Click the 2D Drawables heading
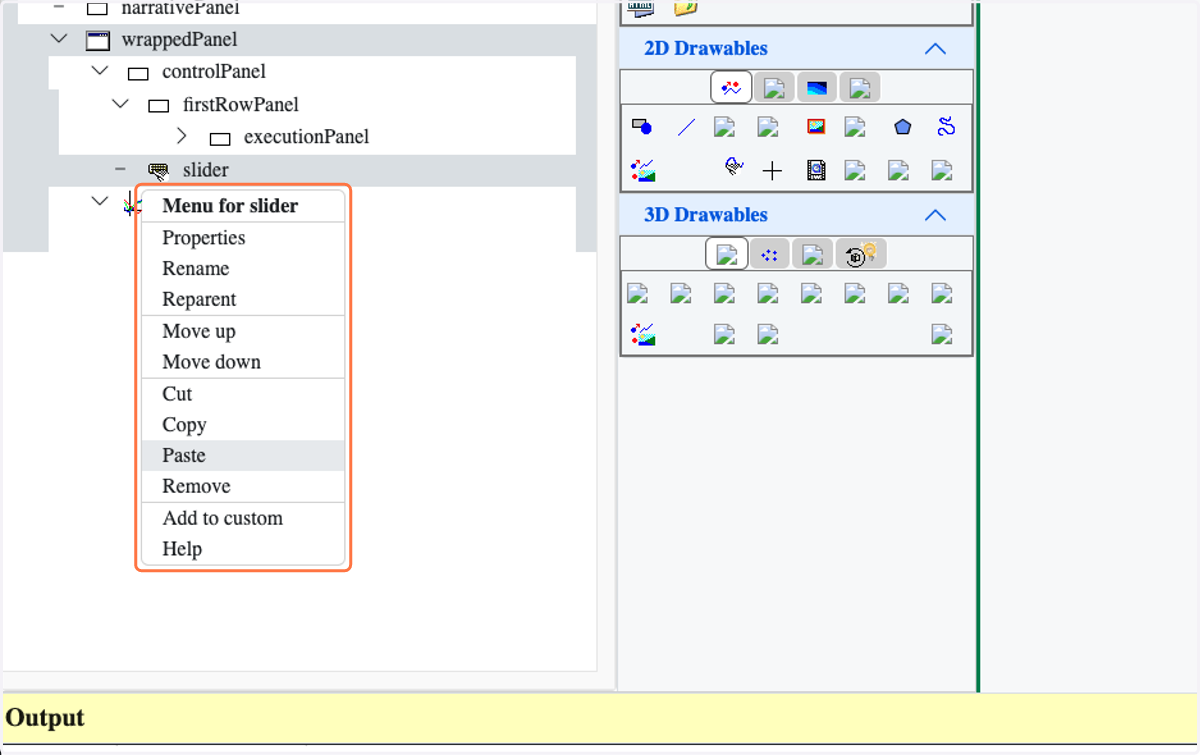 (706, 48)
